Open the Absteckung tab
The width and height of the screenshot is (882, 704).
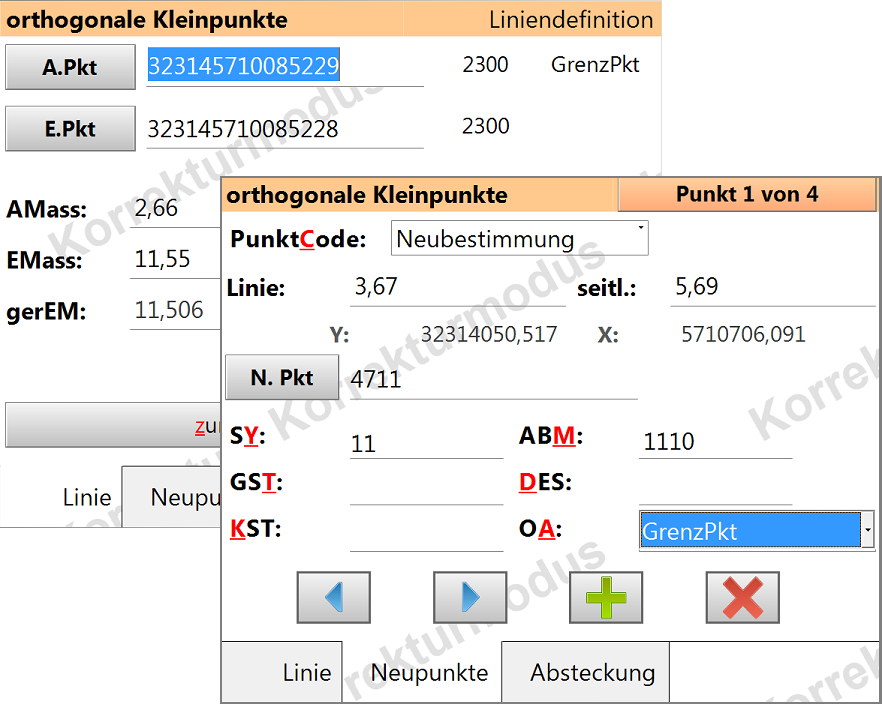click(x=586, y=672)
